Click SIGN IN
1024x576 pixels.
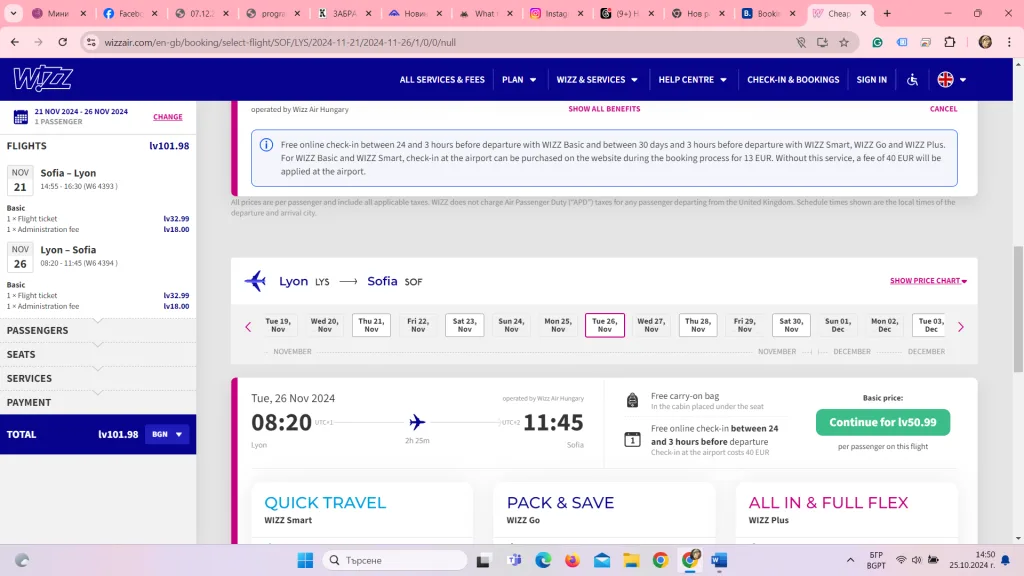[871, 80]
